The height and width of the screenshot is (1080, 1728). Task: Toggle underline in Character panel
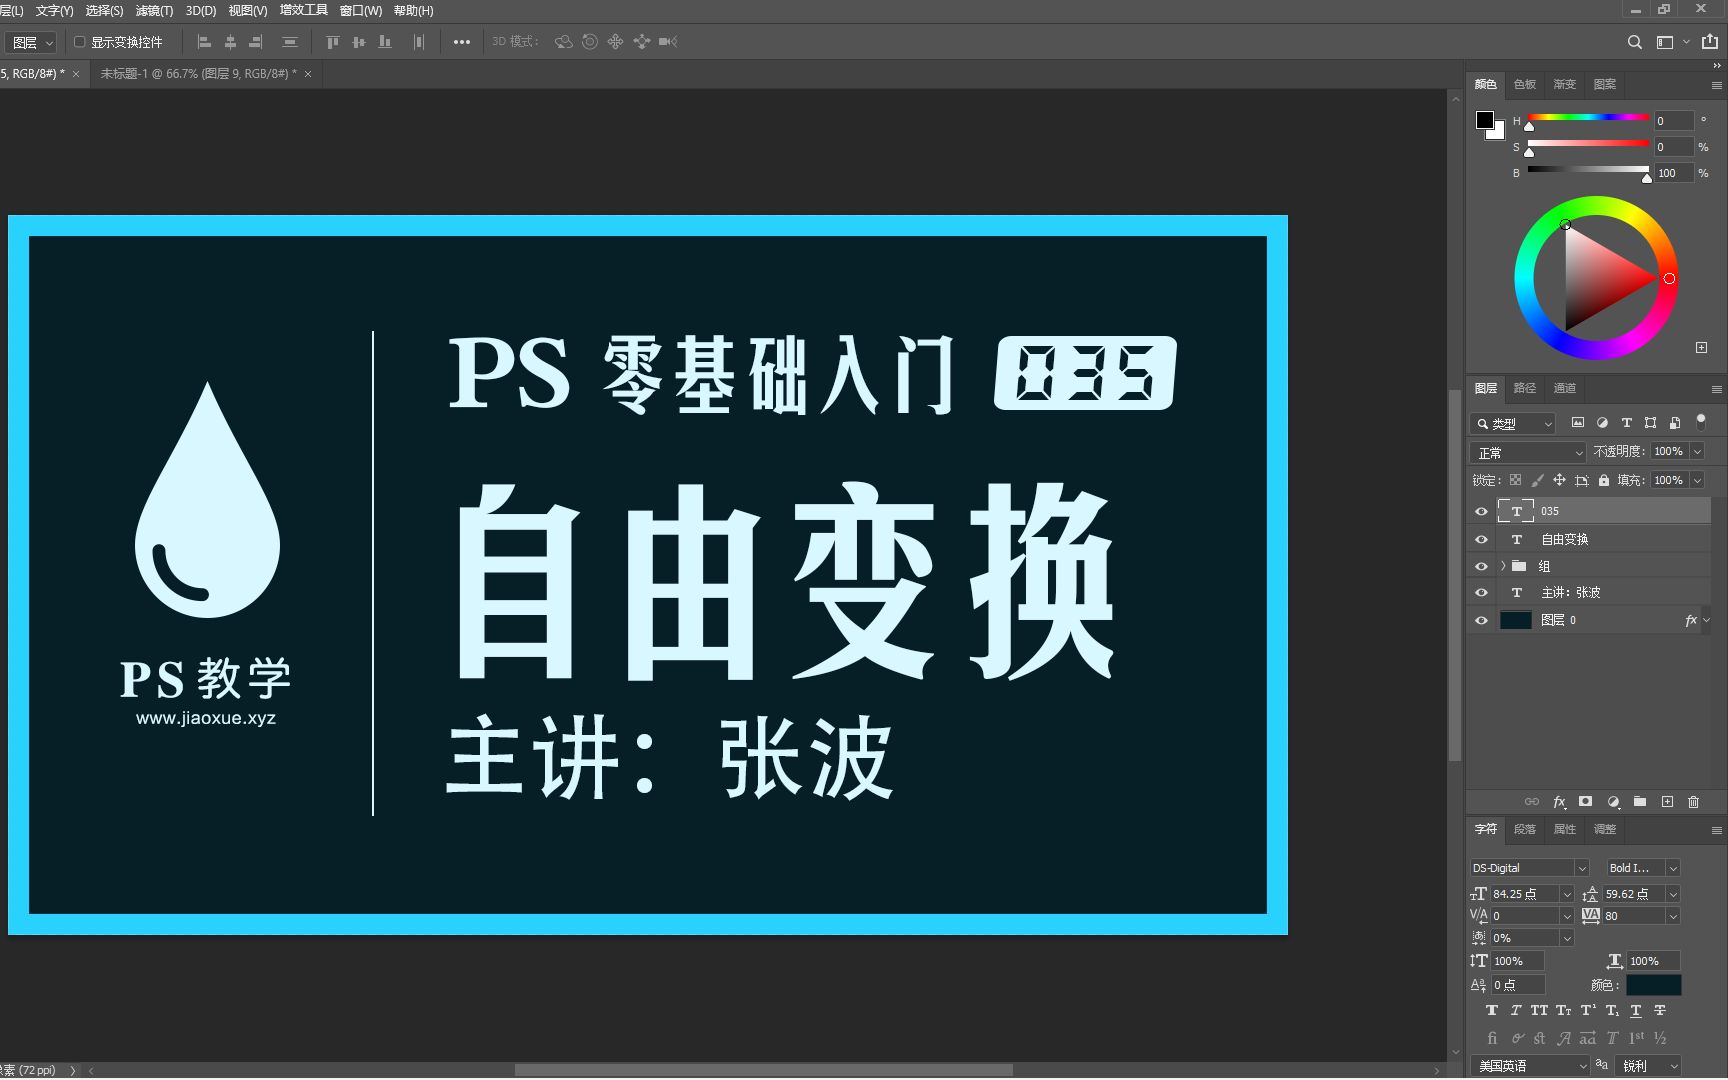1636,1011
